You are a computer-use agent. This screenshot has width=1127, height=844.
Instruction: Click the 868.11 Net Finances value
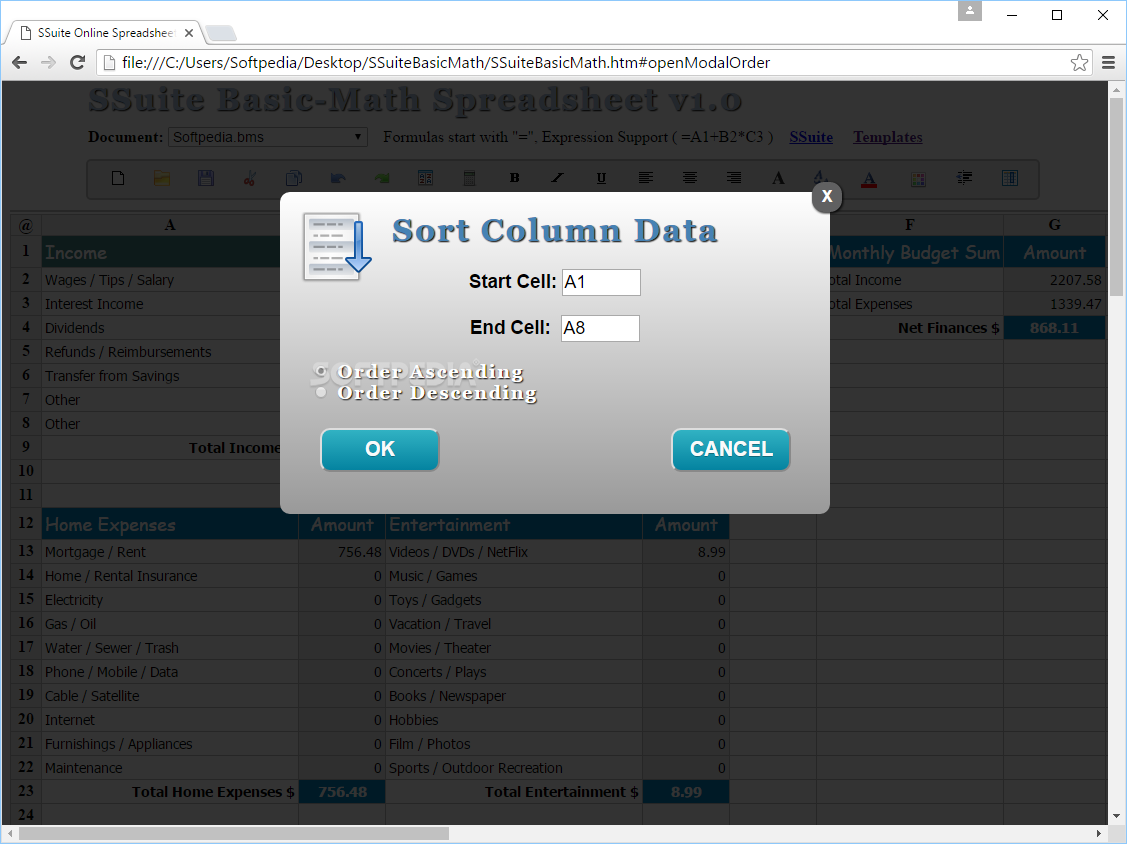1054,328
